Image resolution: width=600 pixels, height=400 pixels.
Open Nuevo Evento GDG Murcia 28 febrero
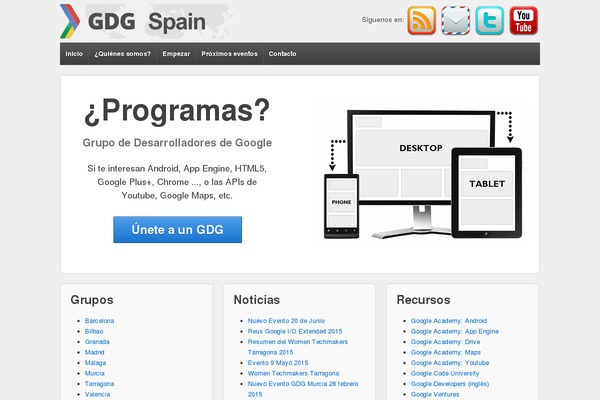(303, 389)
